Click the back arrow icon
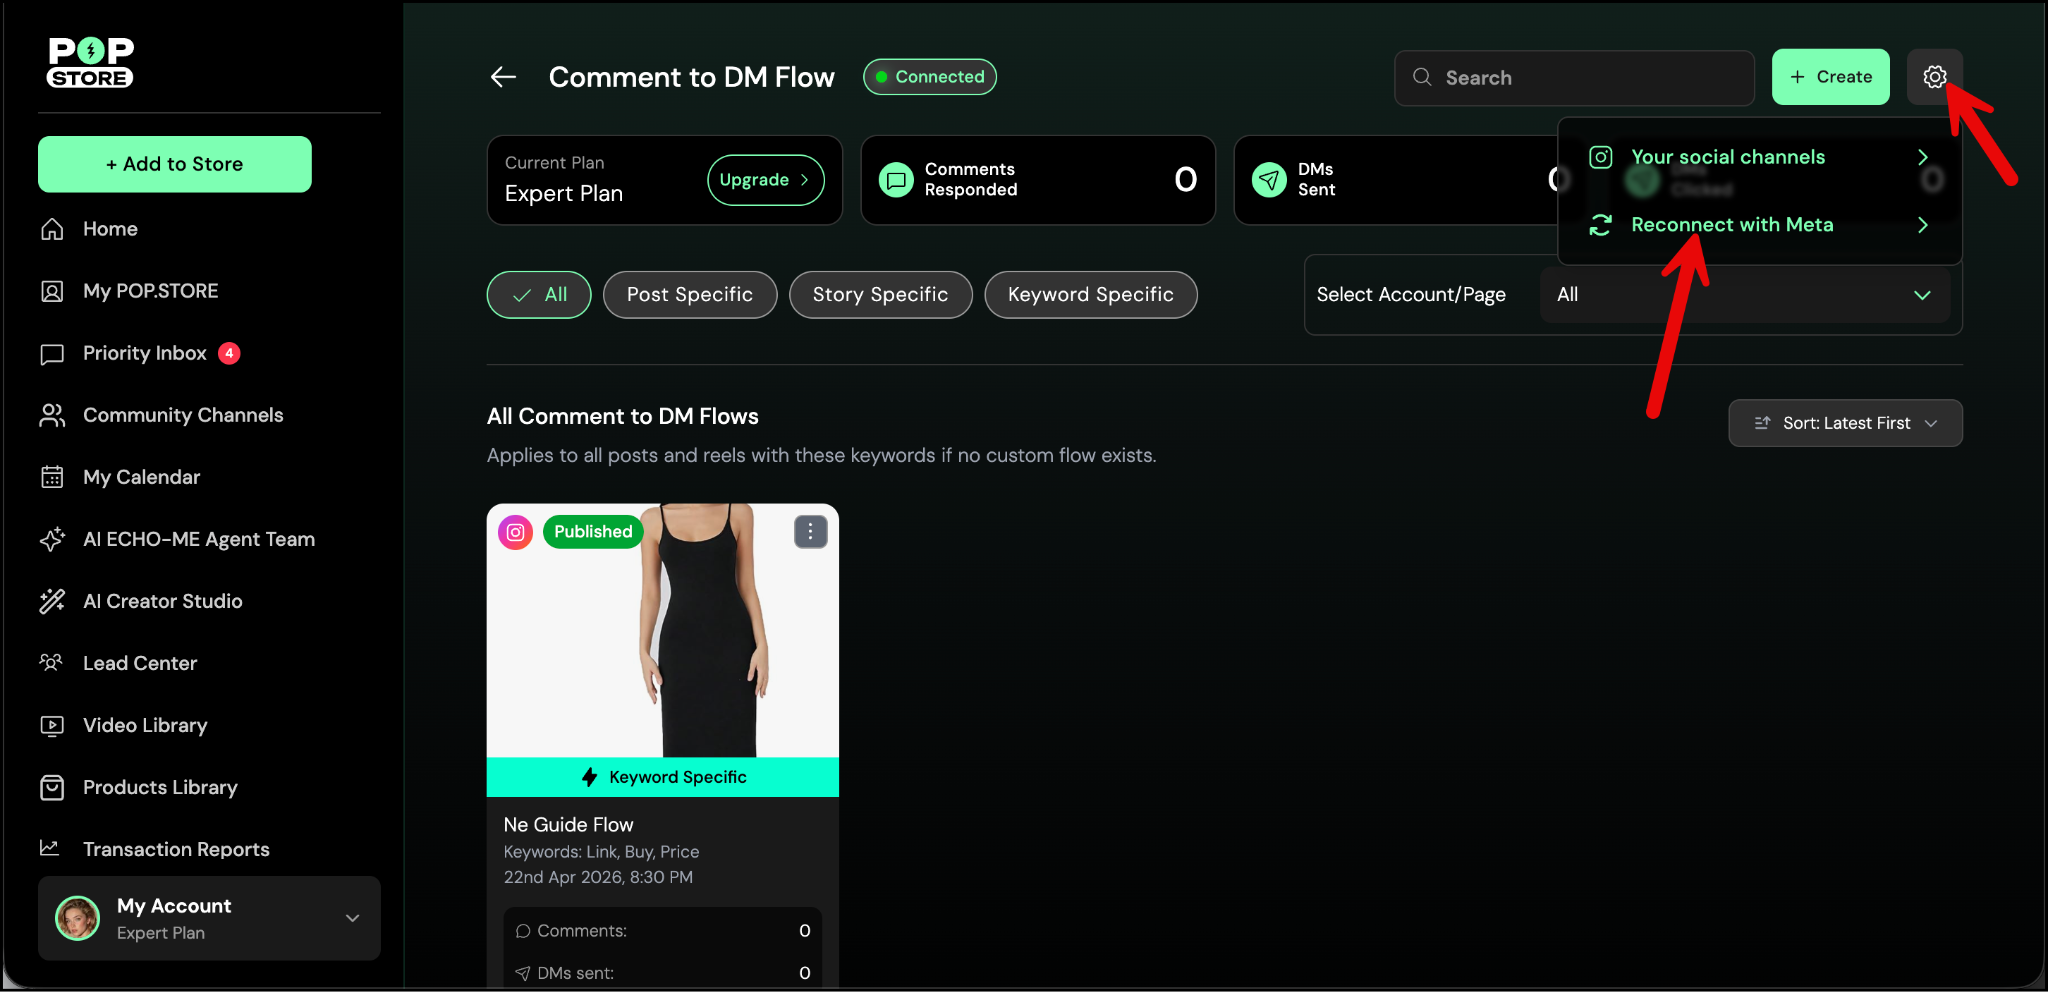Screen dimensions: 2048x992 [503, 77]
